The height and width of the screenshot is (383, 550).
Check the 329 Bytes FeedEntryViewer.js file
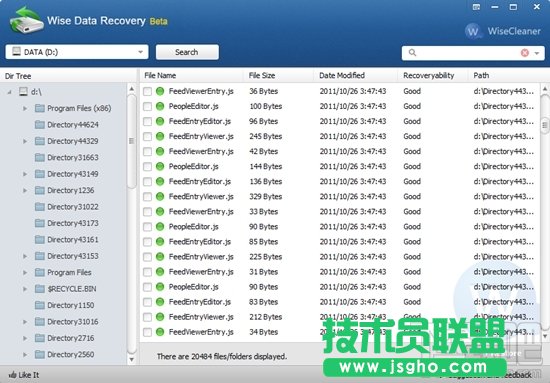147,197
